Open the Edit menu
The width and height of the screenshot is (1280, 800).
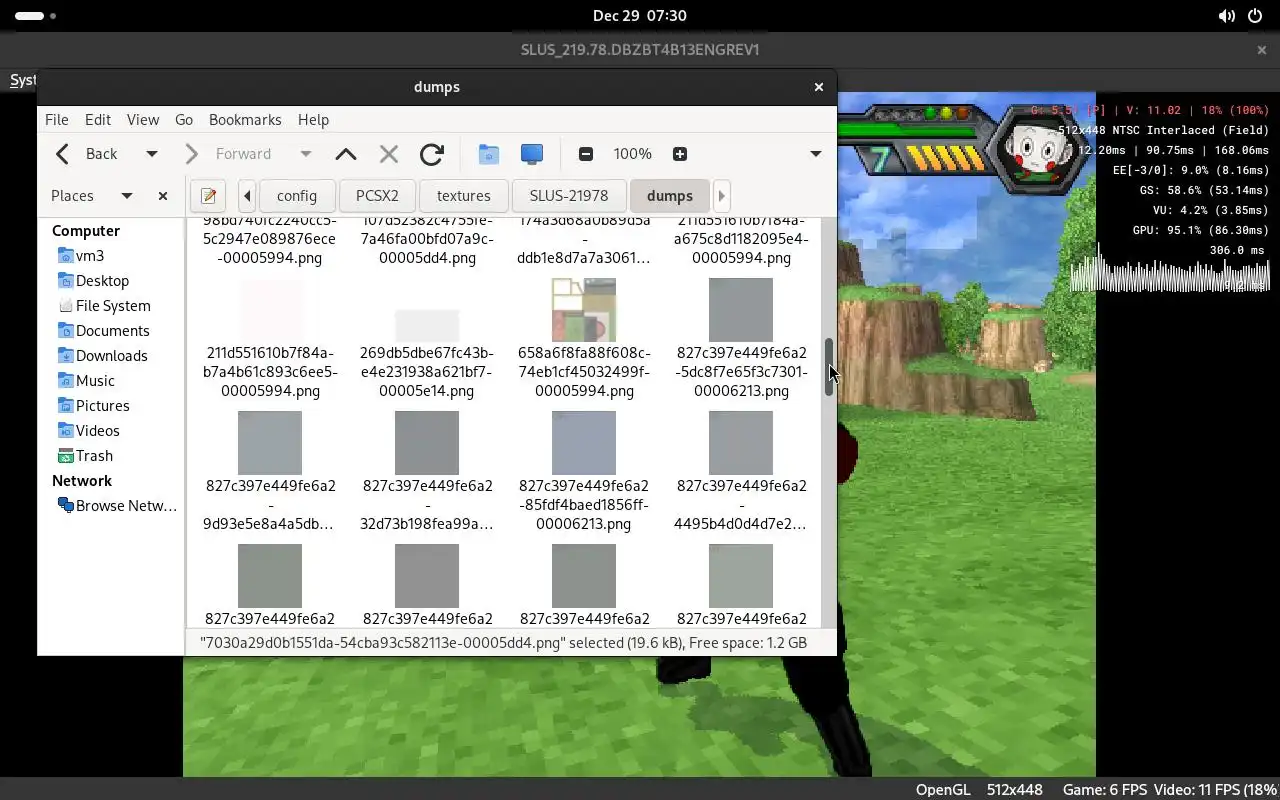point(98,119)
